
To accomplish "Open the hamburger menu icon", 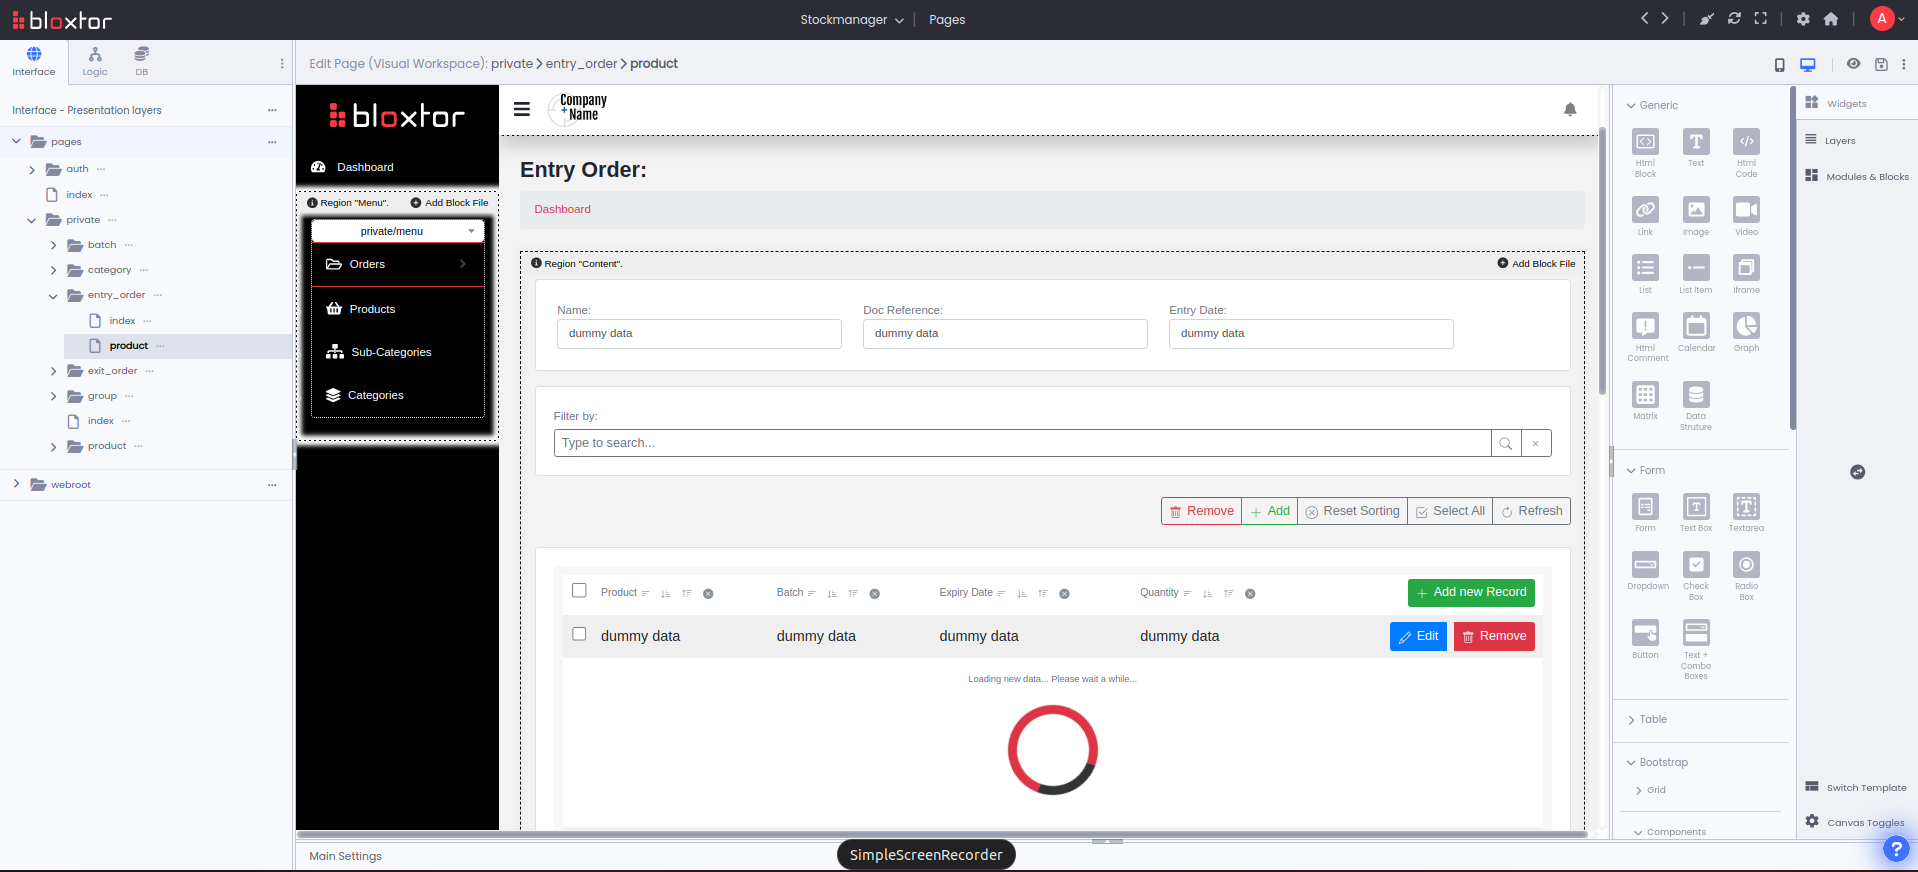I will (522, 109).
